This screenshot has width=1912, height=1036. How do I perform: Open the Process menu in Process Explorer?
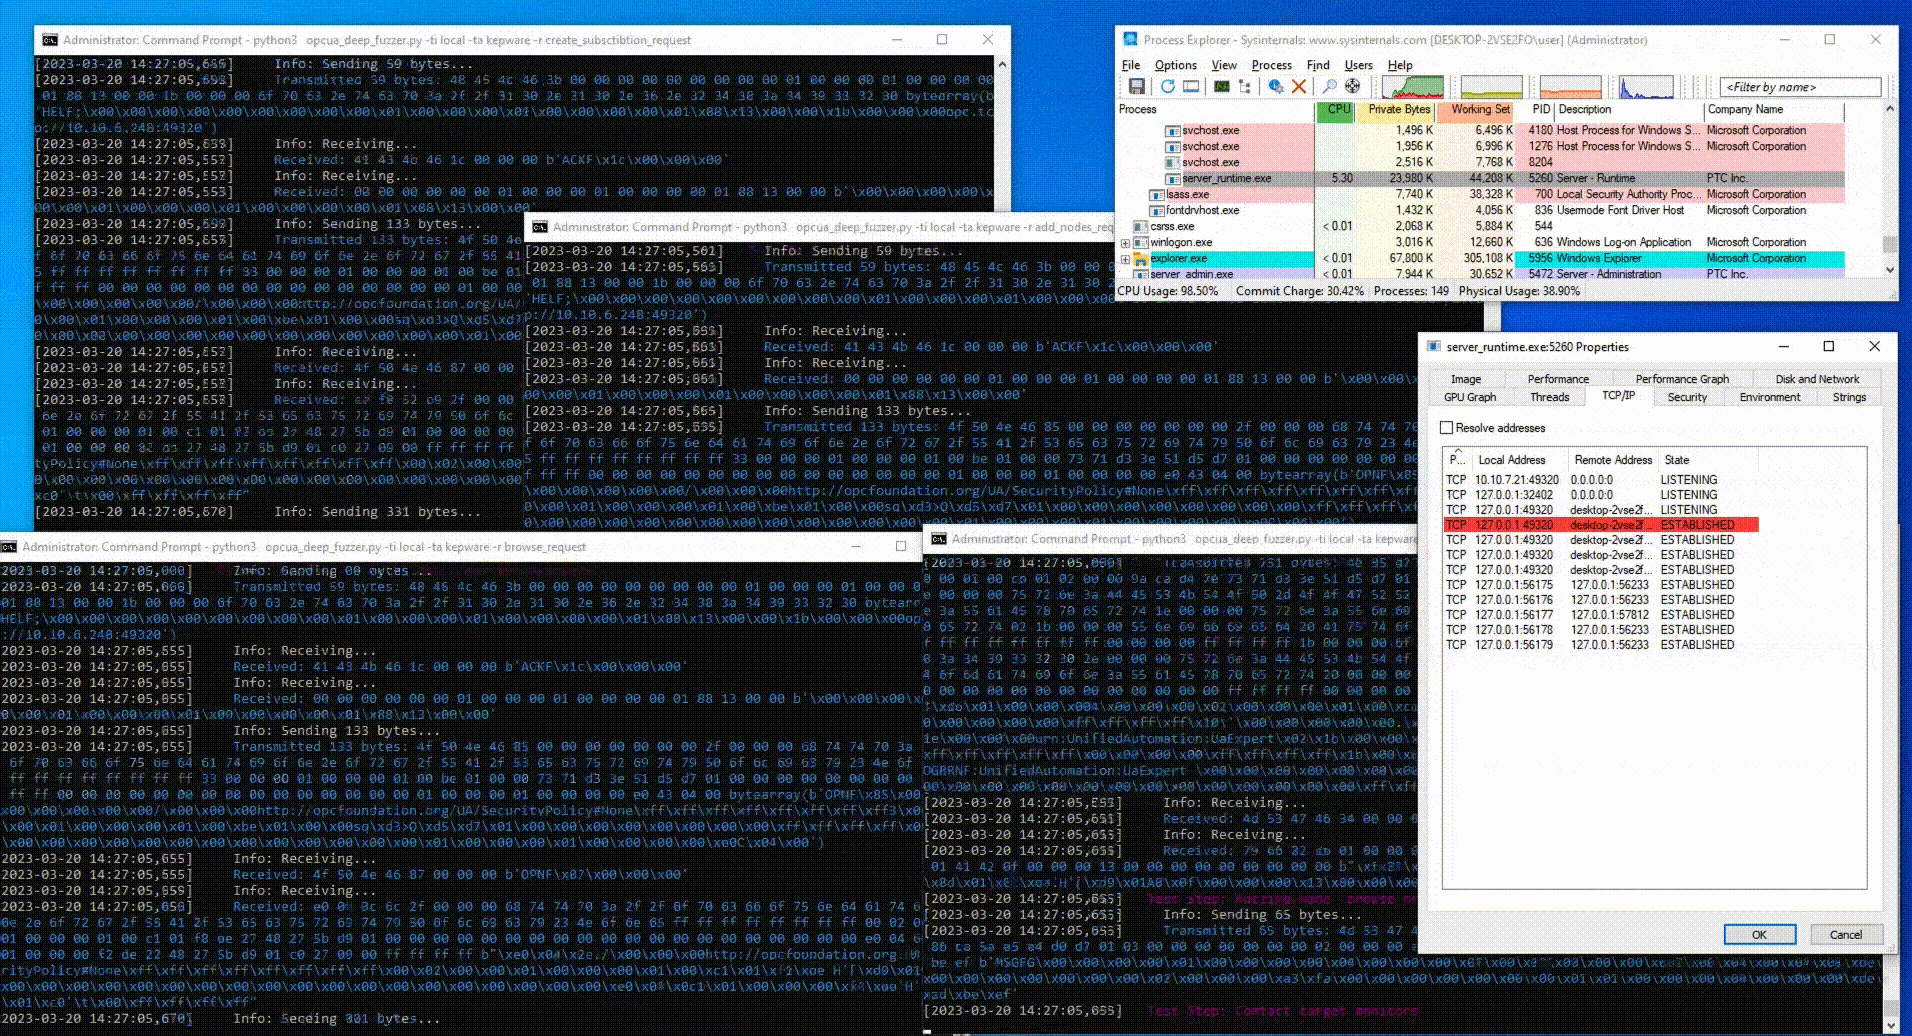1271,64
